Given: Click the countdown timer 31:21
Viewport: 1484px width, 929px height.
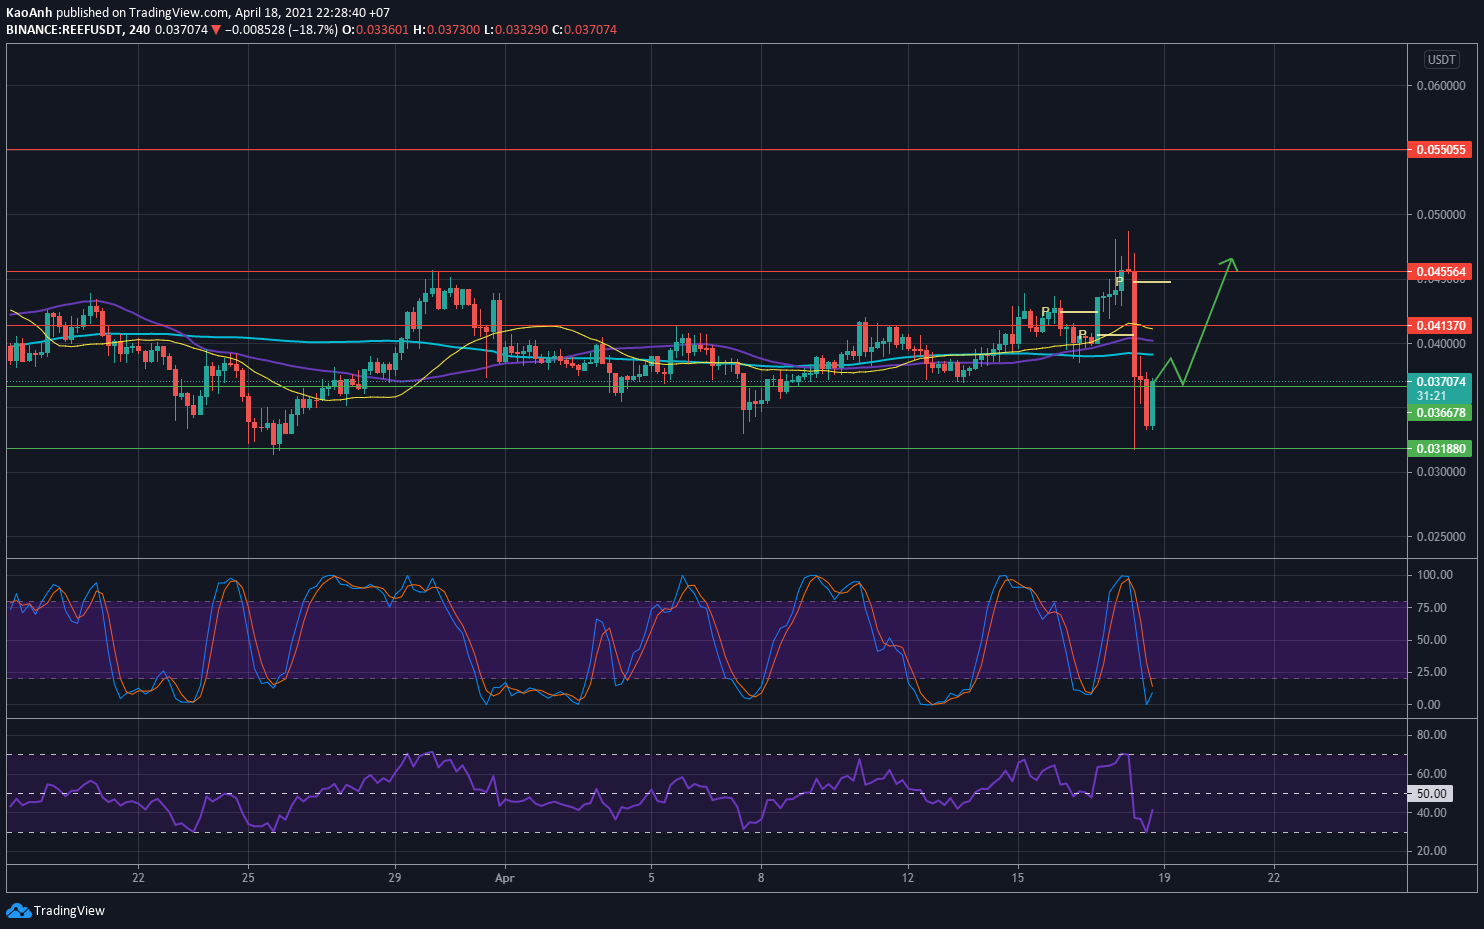Looking at the screenshot, I should point(1431,396).
